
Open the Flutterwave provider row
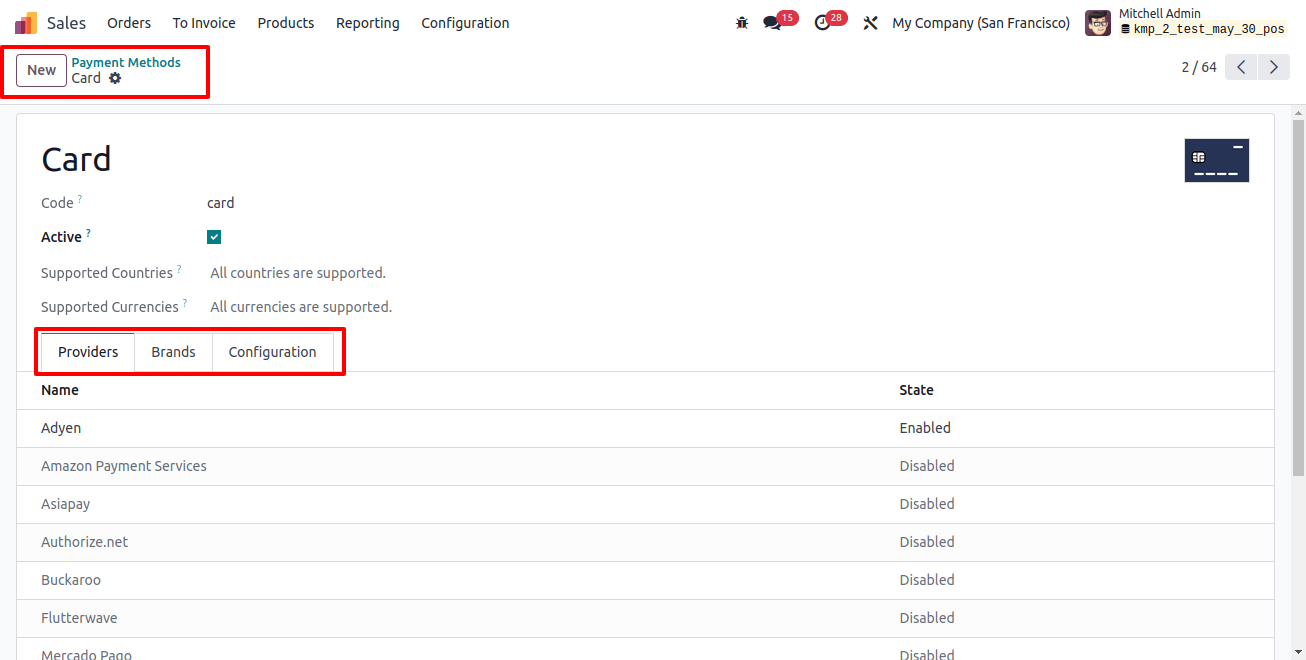(x=645, y=618)
